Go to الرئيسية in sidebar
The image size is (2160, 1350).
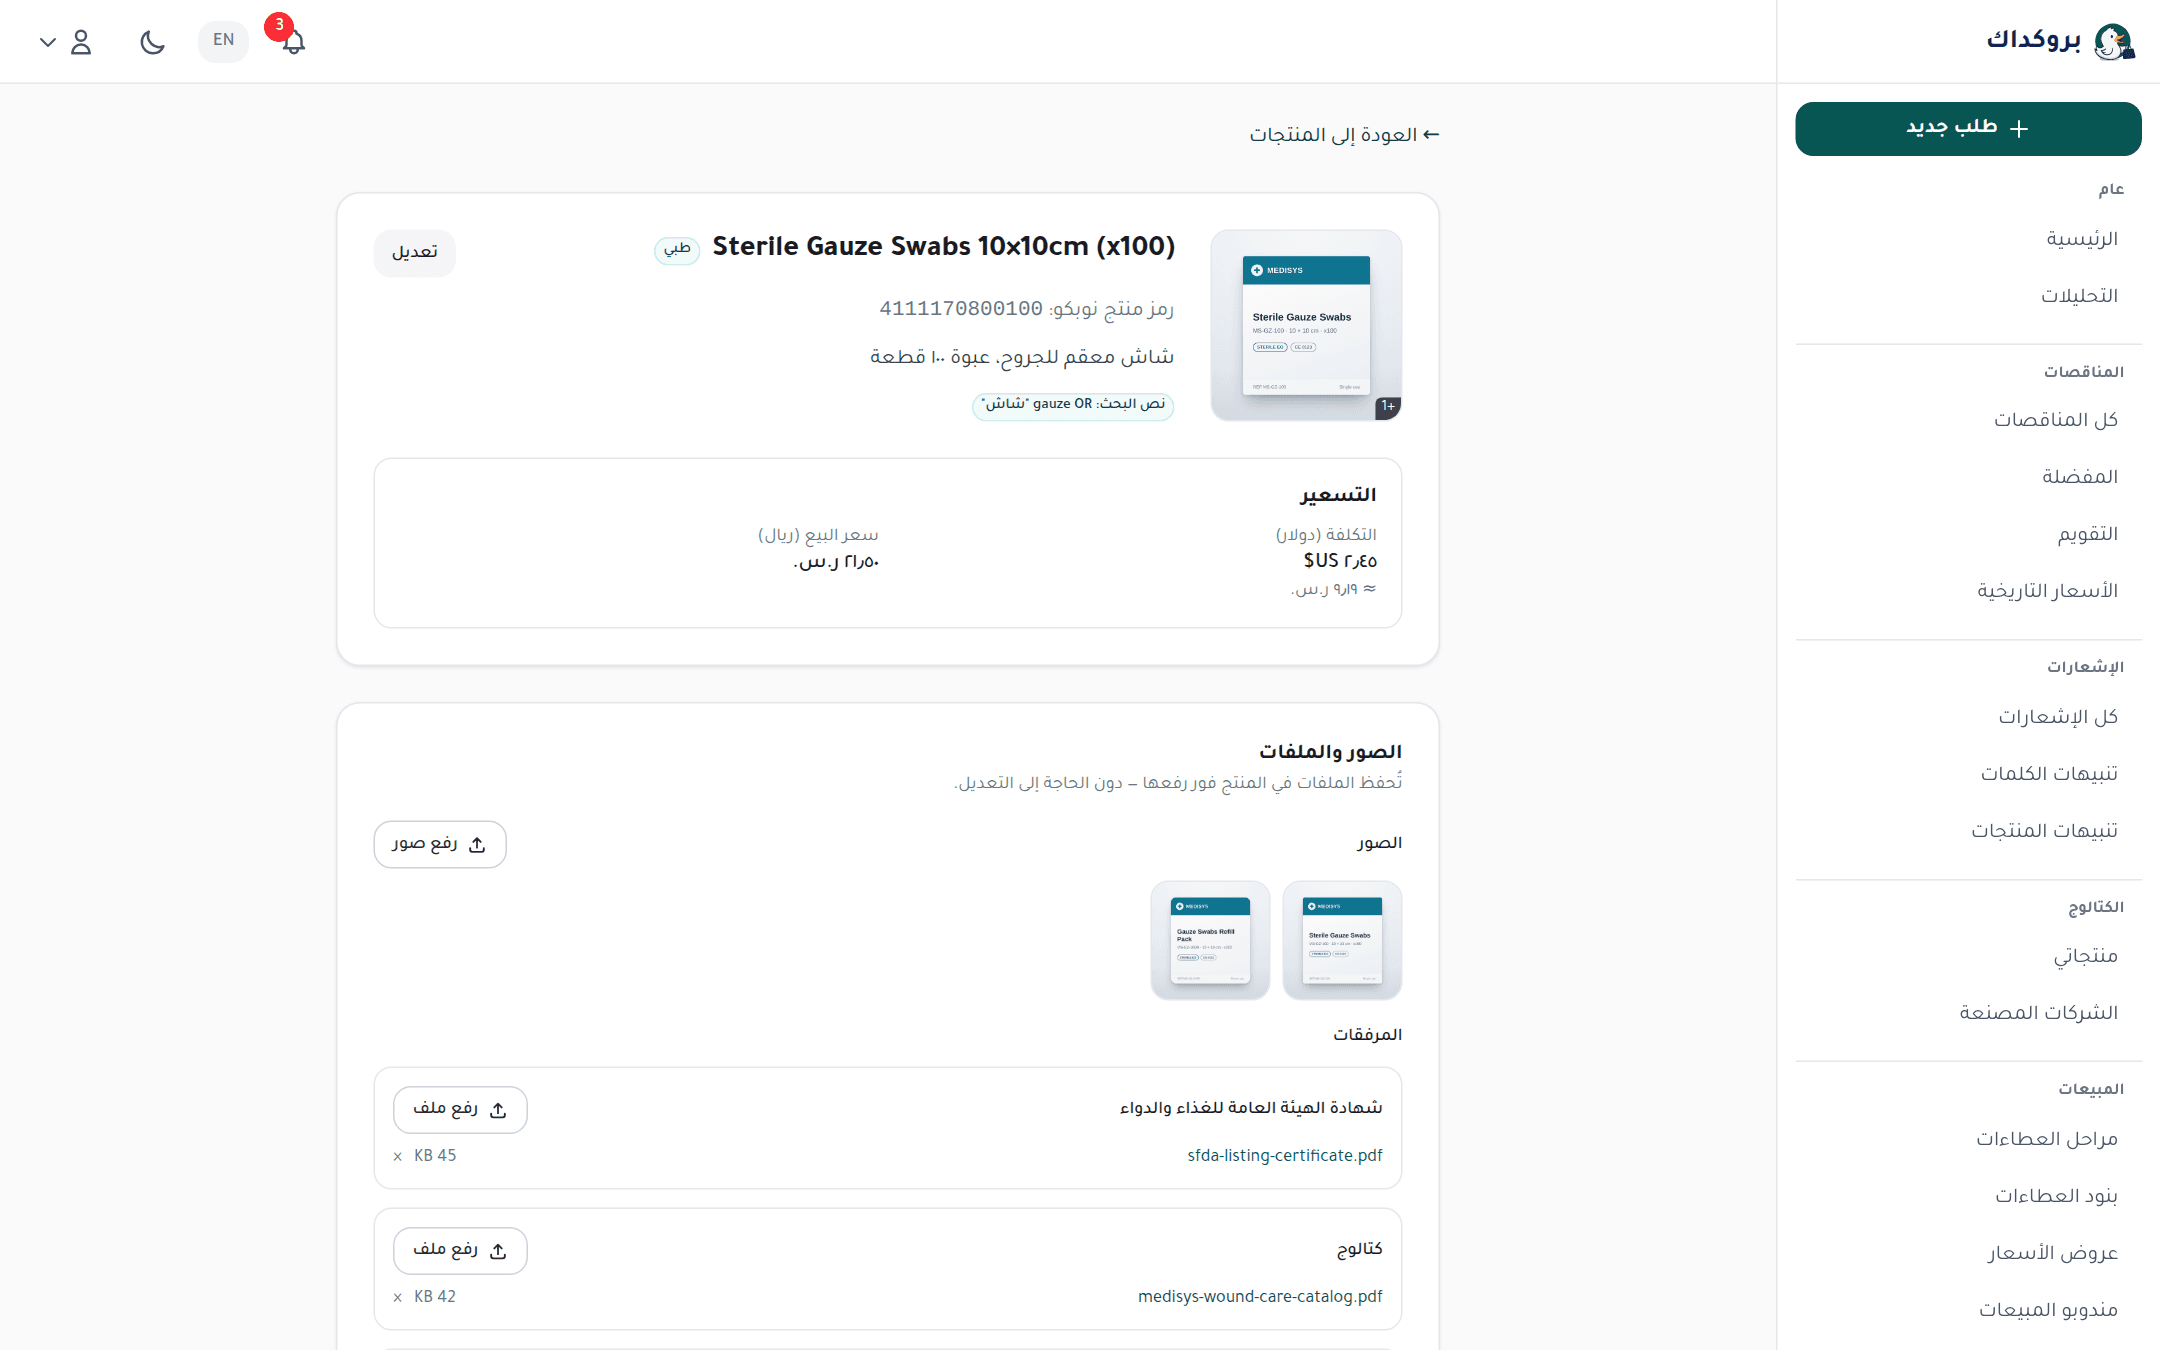pyautogui.click(x=2082, y=239)
